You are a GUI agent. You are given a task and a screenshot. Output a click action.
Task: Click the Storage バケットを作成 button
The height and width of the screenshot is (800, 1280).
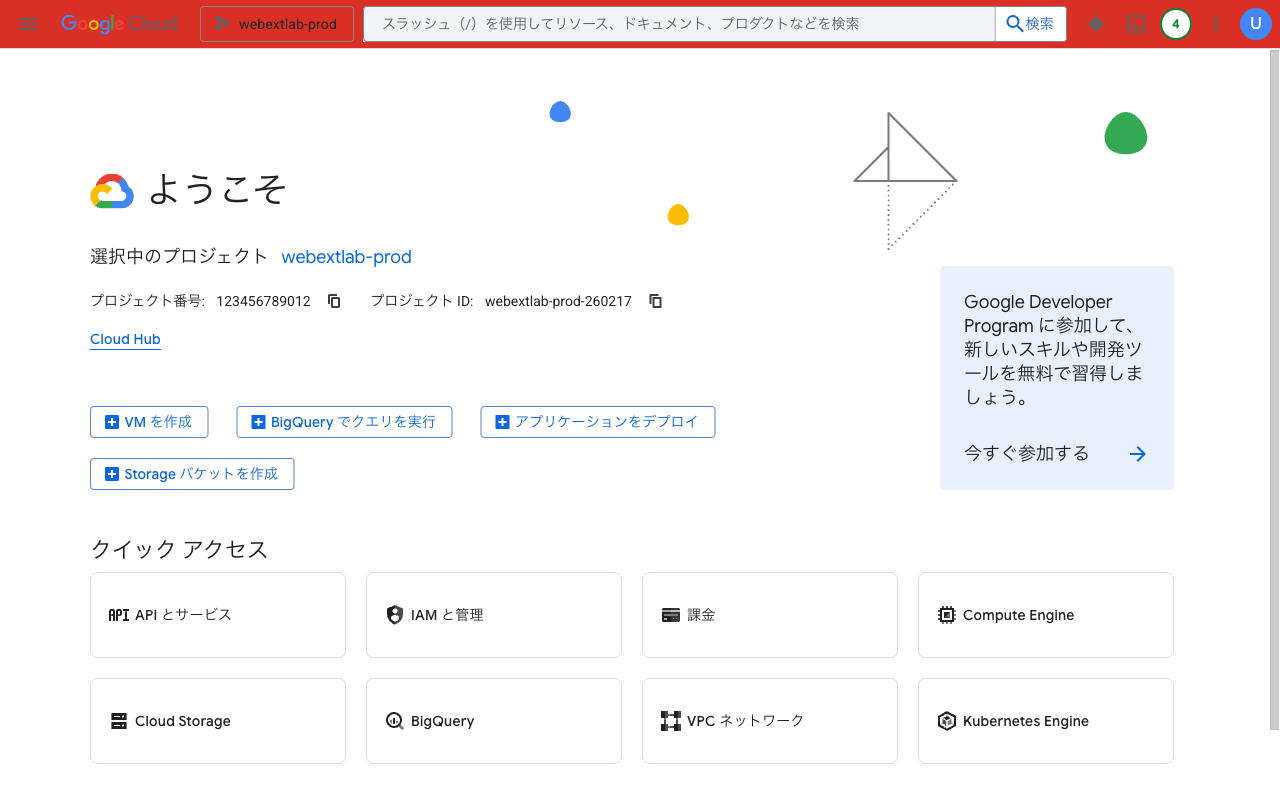point(192,473)
